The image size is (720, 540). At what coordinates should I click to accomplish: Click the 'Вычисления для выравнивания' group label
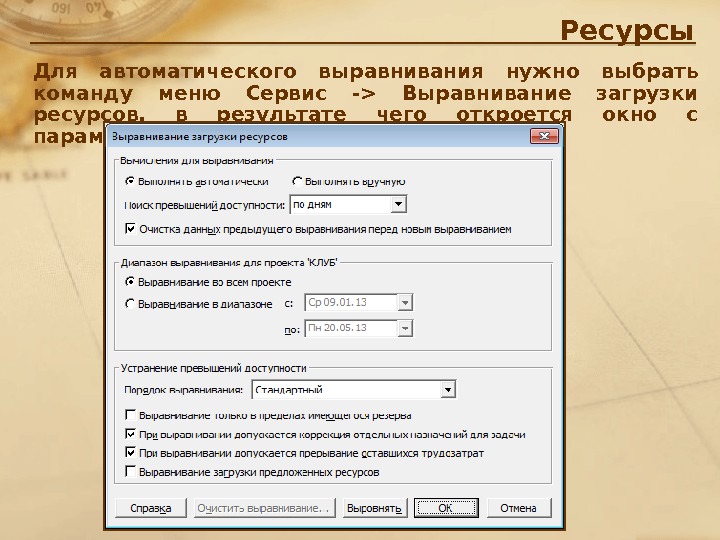[197, 161]
